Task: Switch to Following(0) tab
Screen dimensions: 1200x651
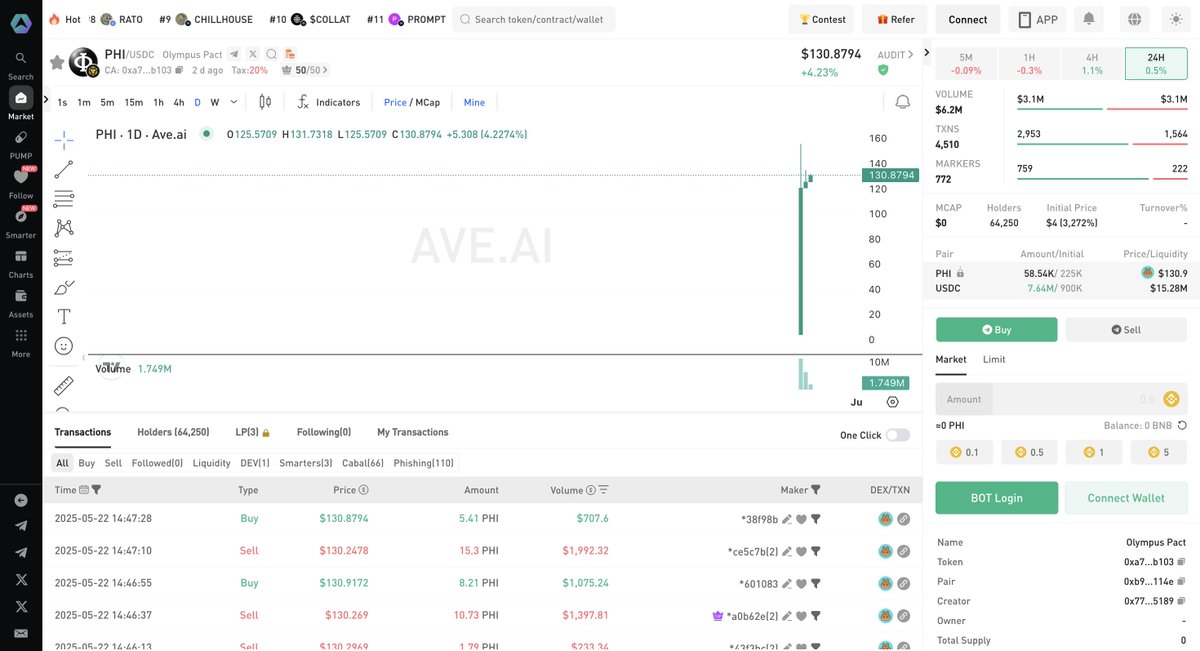Action: point(324,432)
